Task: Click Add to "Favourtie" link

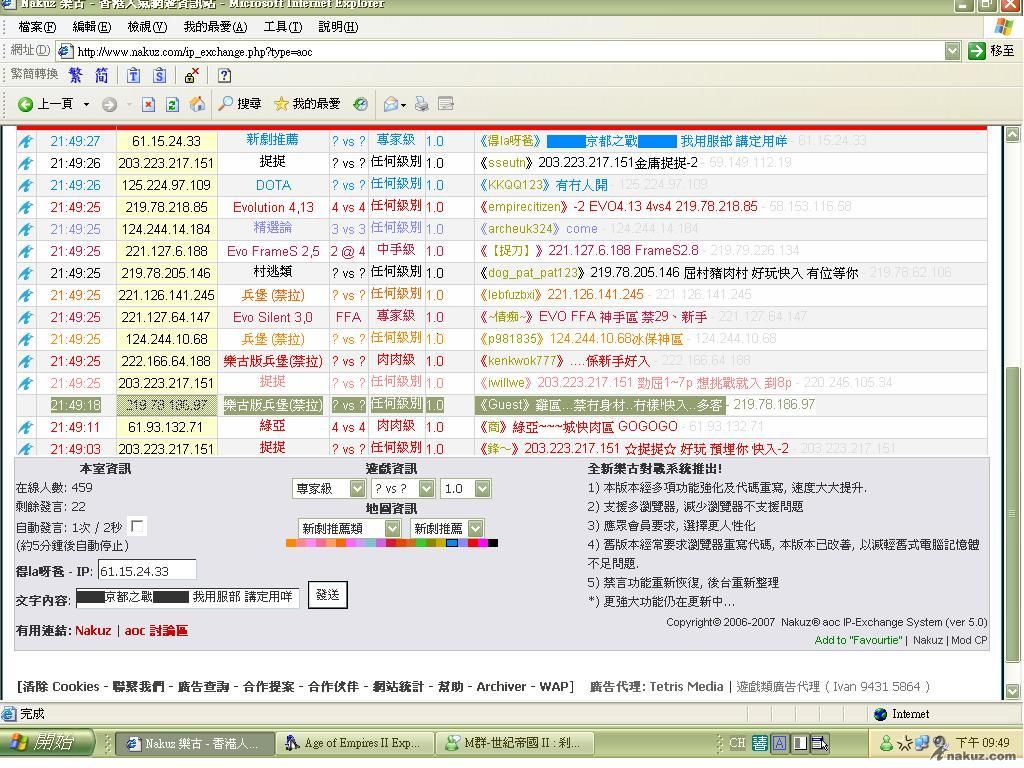Action: pos(858,641)
